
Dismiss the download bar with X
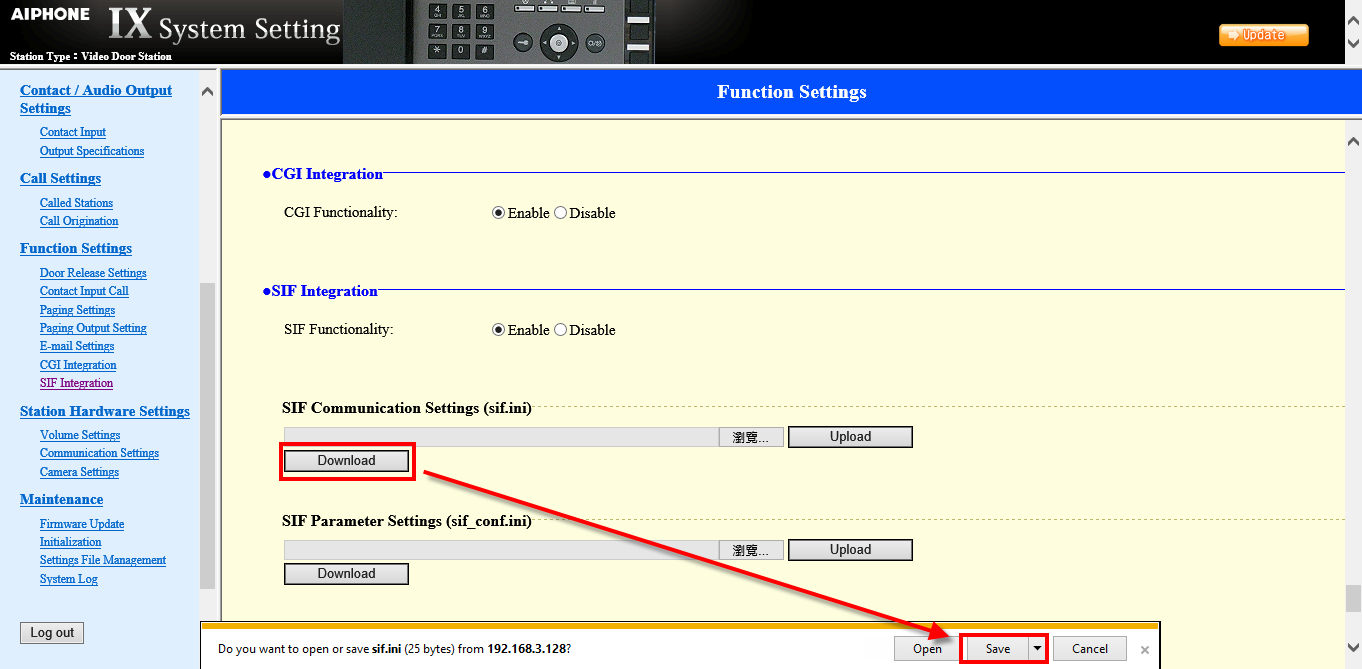point(1145,650)
